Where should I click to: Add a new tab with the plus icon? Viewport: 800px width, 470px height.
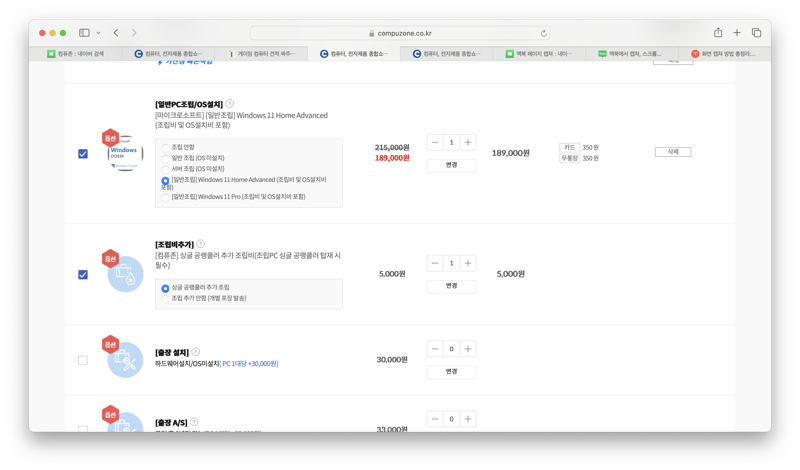coord(737,33)
